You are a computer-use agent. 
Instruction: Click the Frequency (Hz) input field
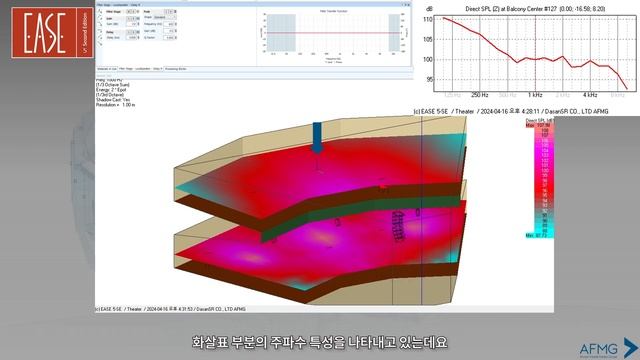[x=169, y=24]
